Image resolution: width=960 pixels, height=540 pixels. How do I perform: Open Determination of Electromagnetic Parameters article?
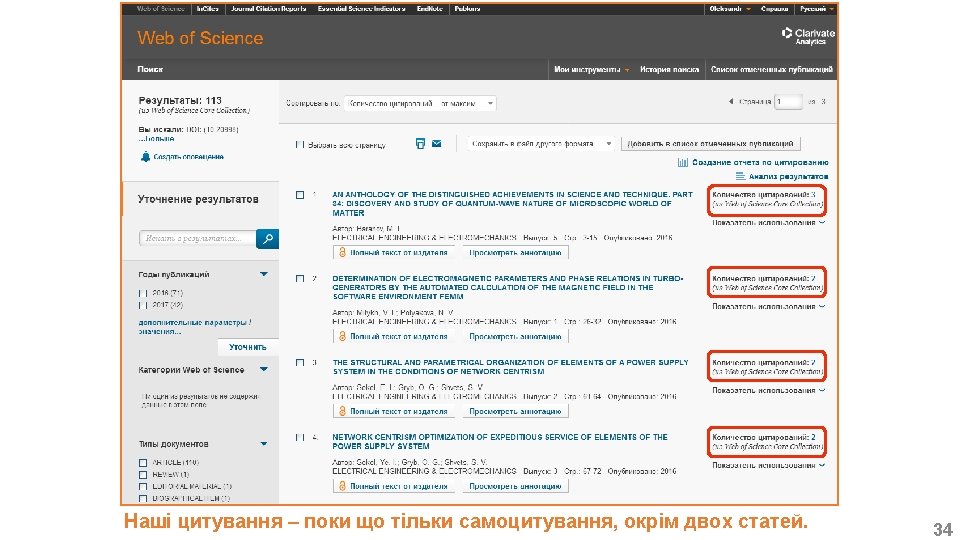[x=508, y=288]
